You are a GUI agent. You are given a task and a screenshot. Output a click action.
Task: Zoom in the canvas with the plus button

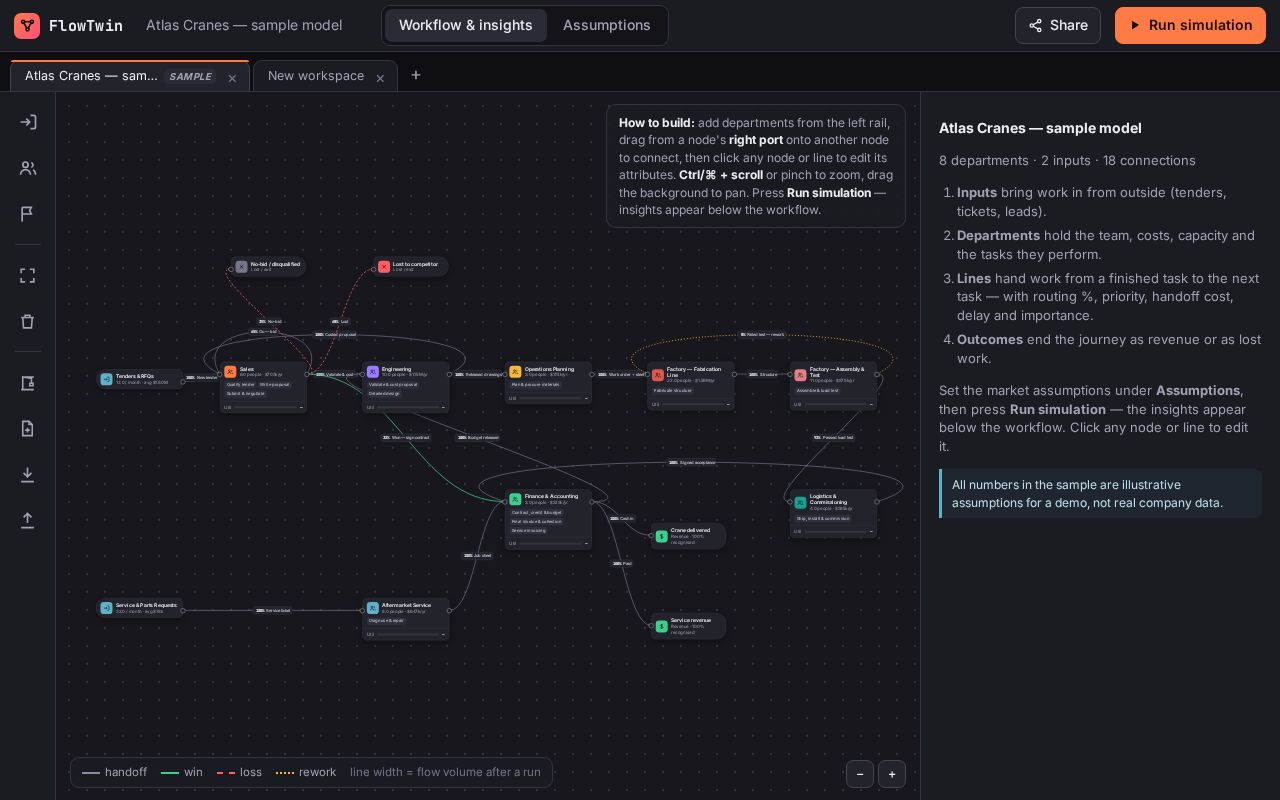892,774
